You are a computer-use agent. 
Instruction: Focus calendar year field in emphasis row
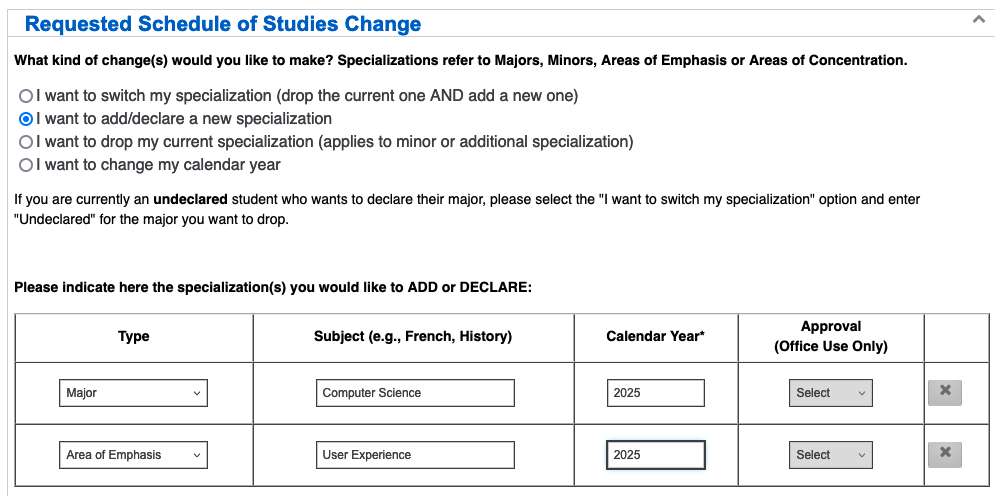point(656,455)
